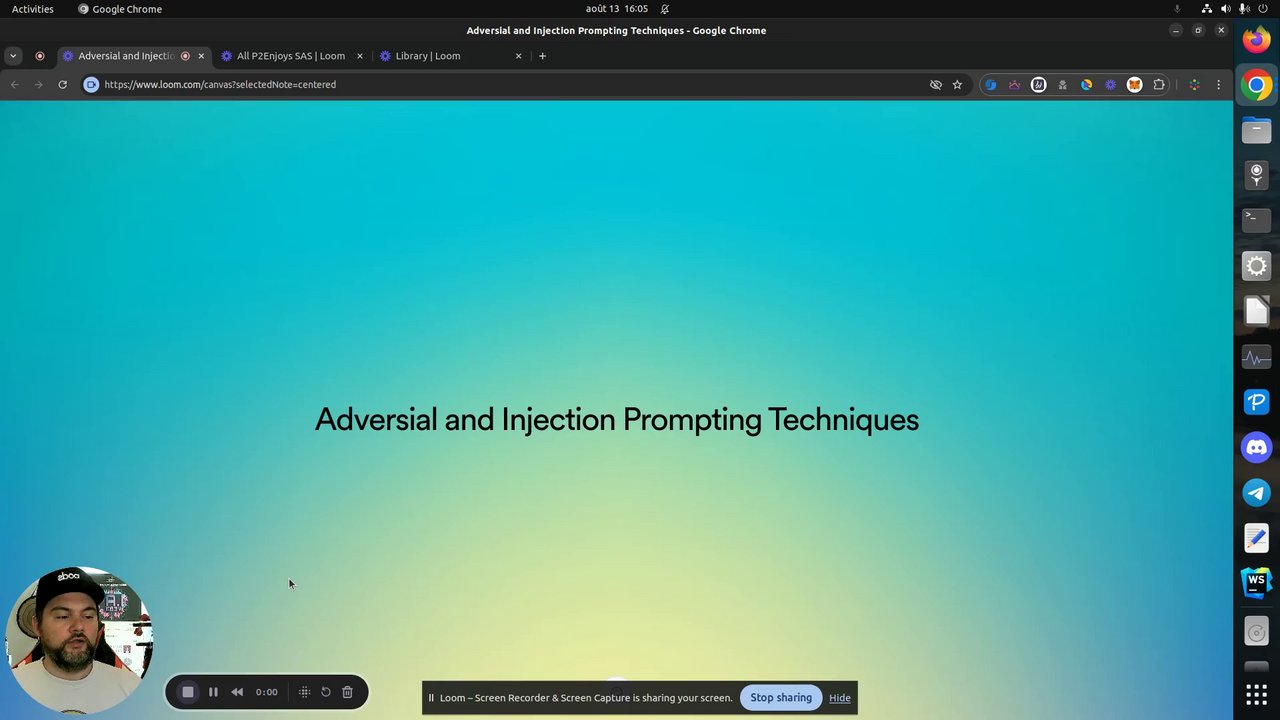The height and width of the screenshot is (720, 1280).
Task: Open Telegram from the dock
Action: coord(1257,493)
